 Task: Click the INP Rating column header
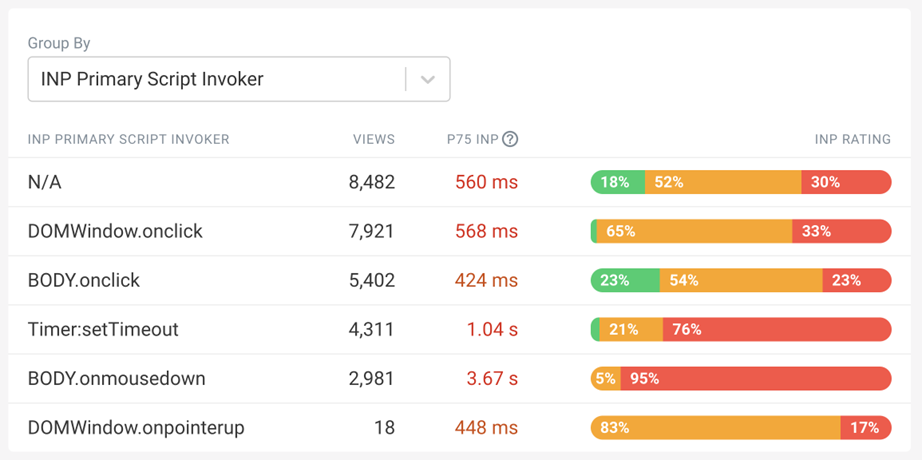(852, 139)
